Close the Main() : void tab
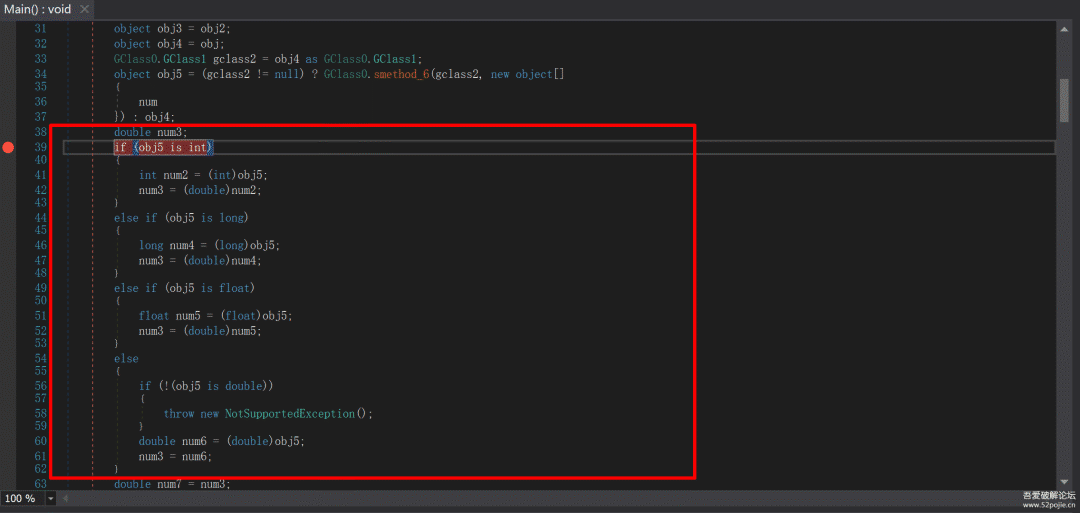Image resolution: width=1080 pixels, height=513 pixels. point(84,9)
